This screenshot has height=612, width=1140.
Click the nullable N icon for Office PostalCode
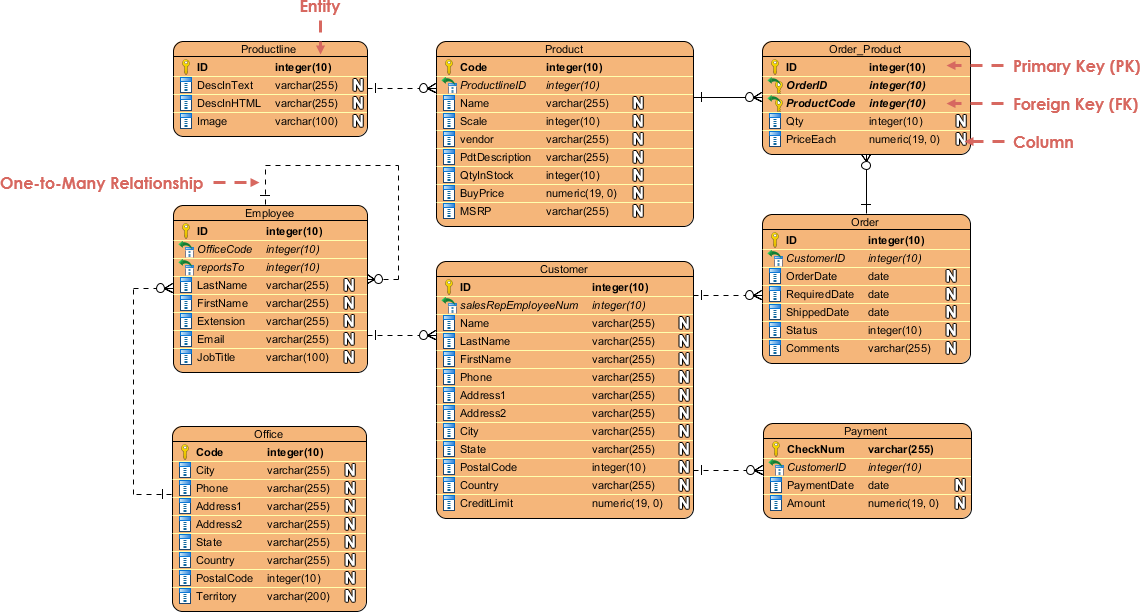point(350,579)
